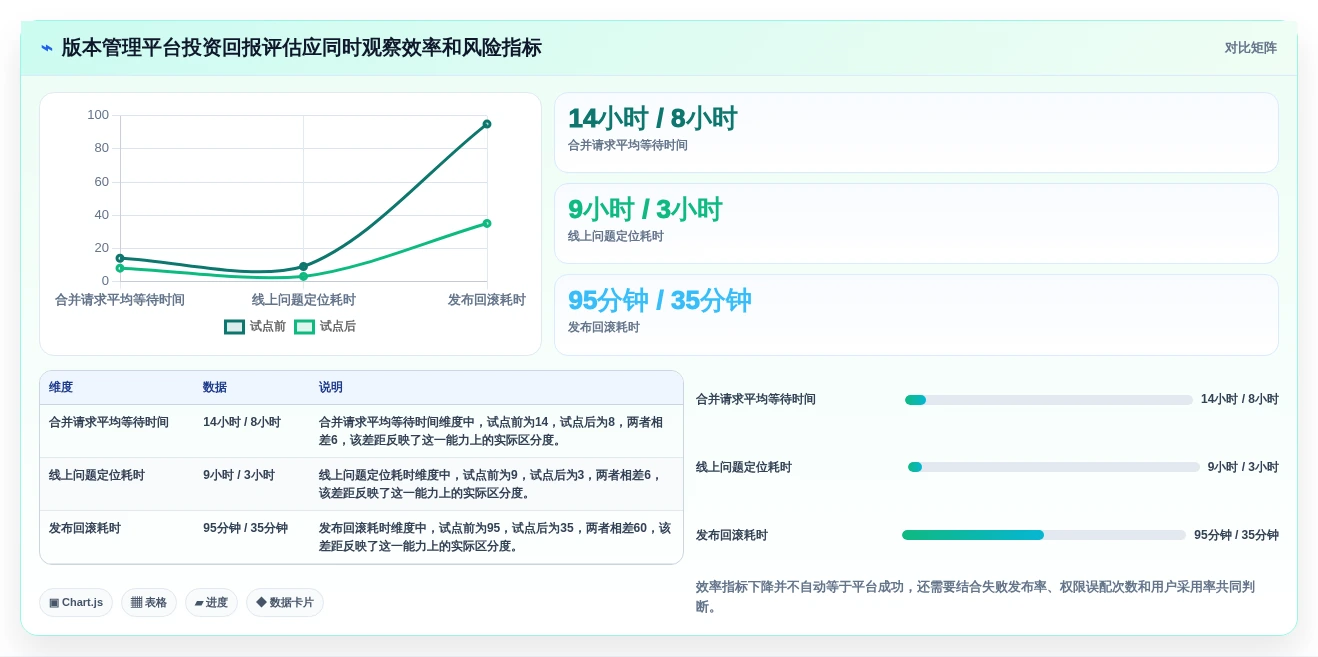The width and height of the screenshot is (1318, 657).
Task: Click the 合并请求平均等待时间 chart axis label
Action: 120,300
